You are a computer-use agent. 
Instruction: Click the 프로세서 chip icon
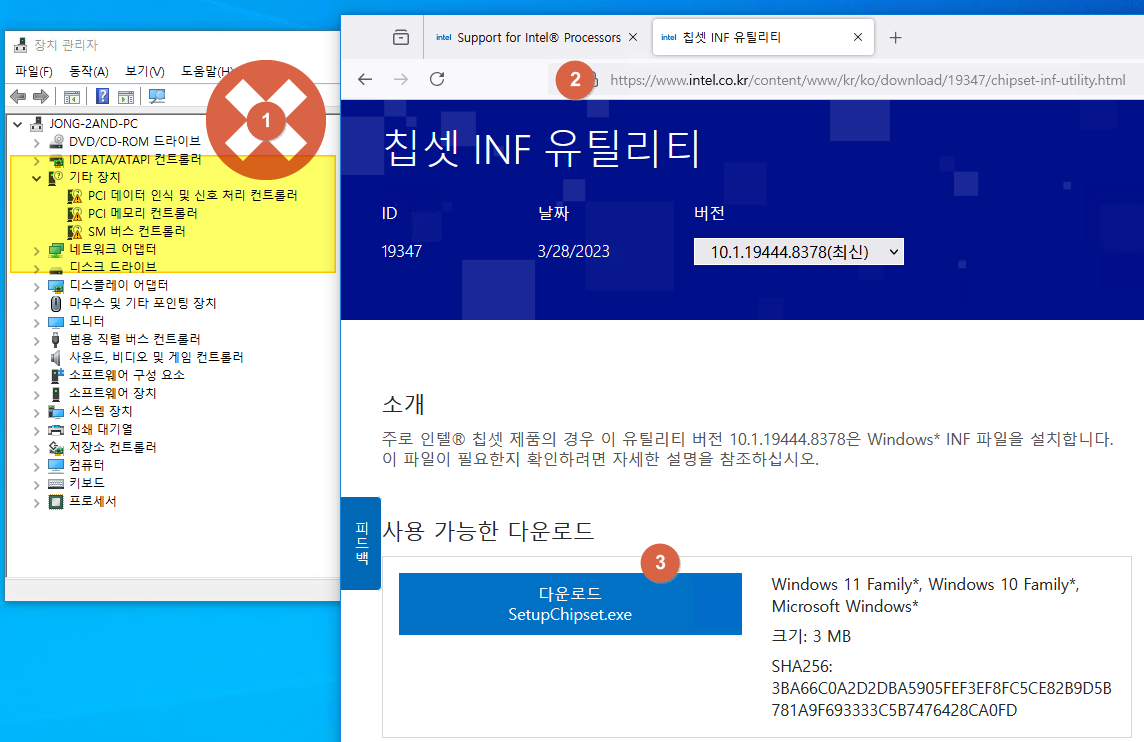click(x=56, y=501)
